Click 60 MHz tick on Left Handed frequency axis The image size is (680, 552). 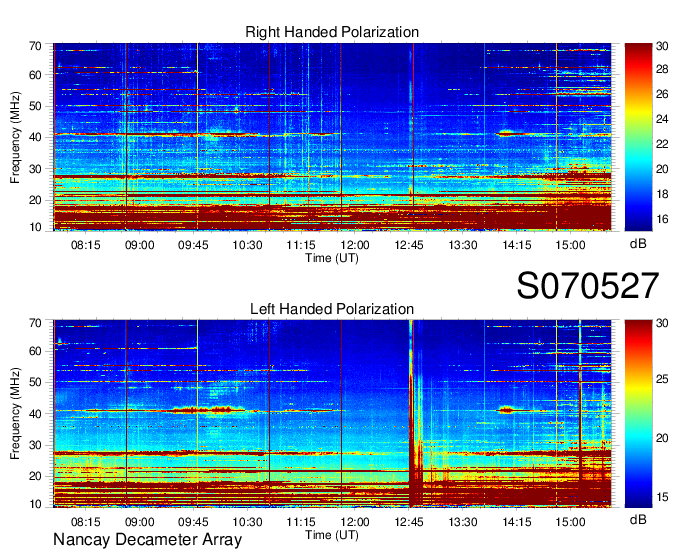pyautogui.click(x=35, y=351)
